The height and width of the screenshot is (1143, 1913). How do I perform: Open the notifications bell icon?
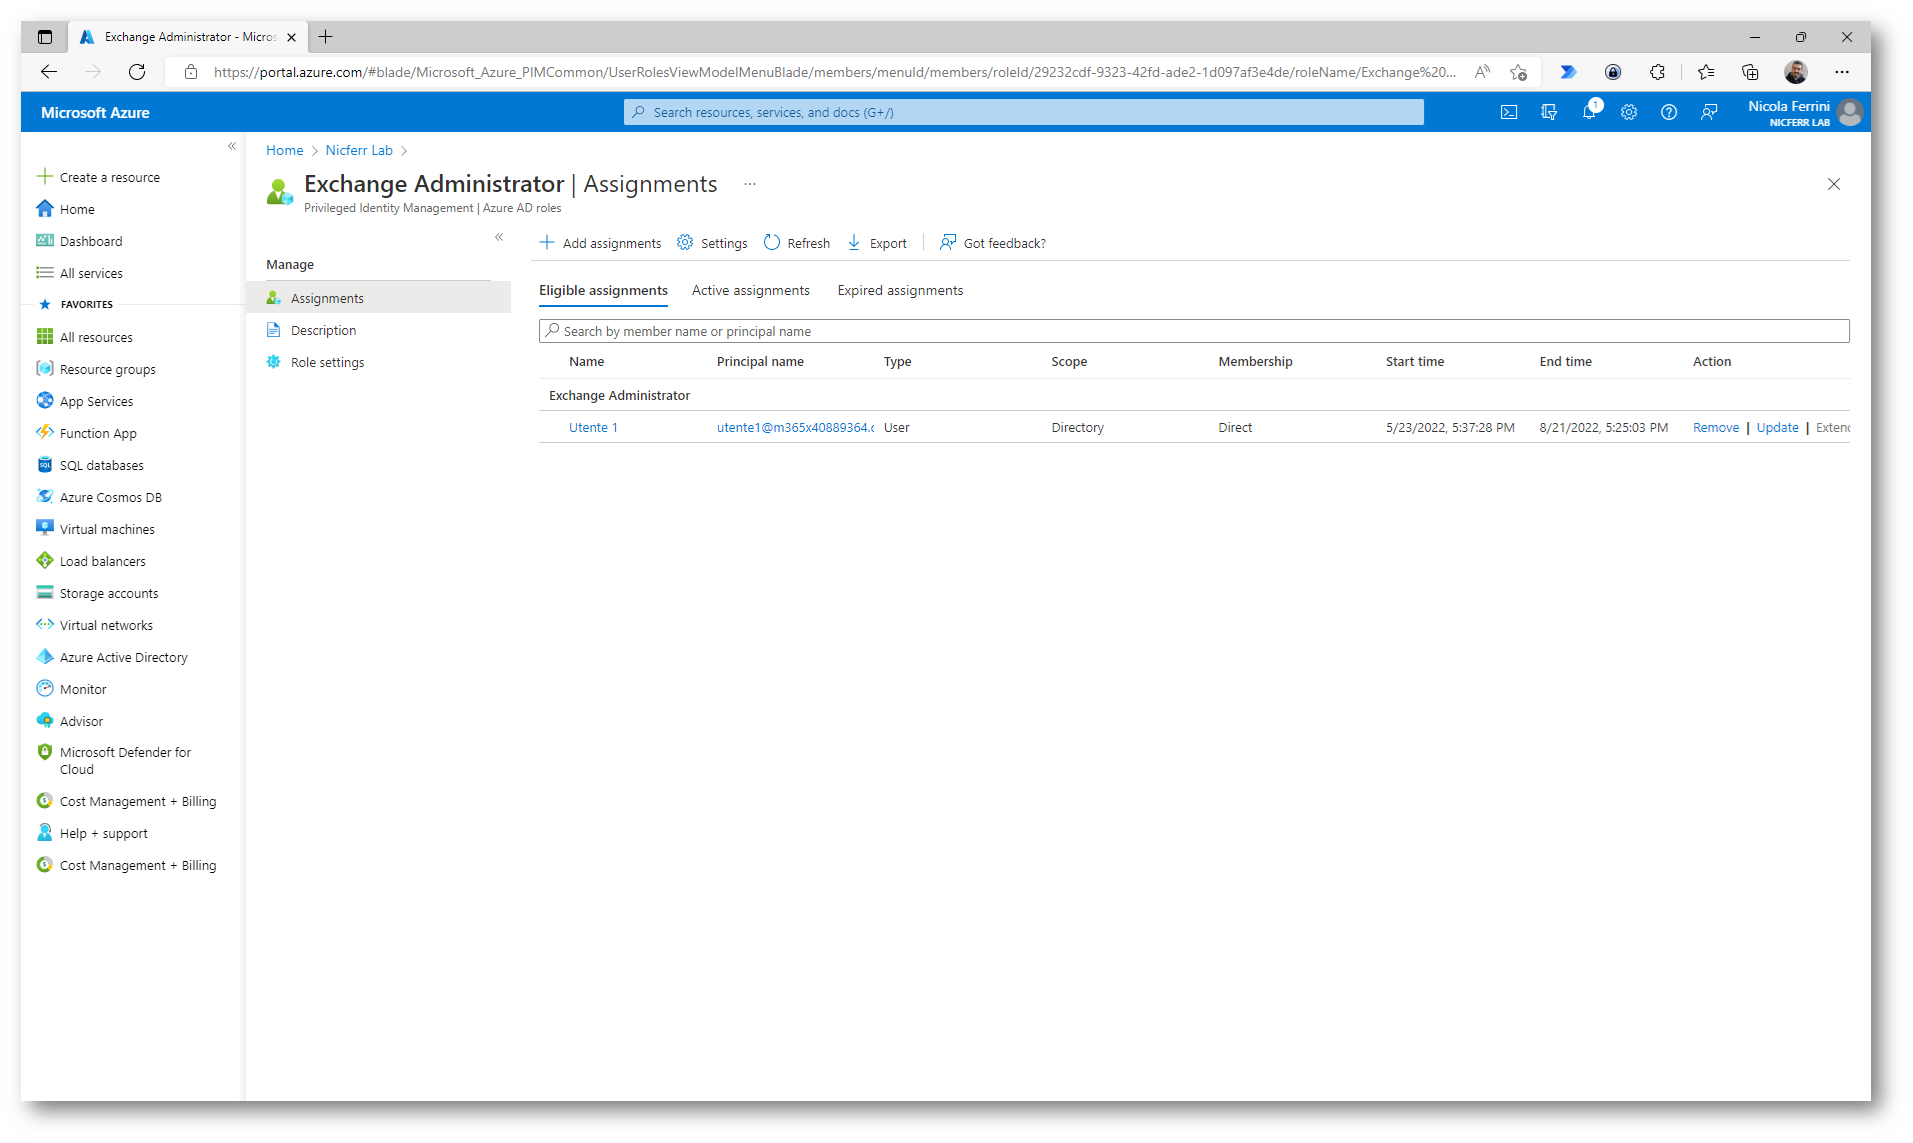click(1589, 111)
